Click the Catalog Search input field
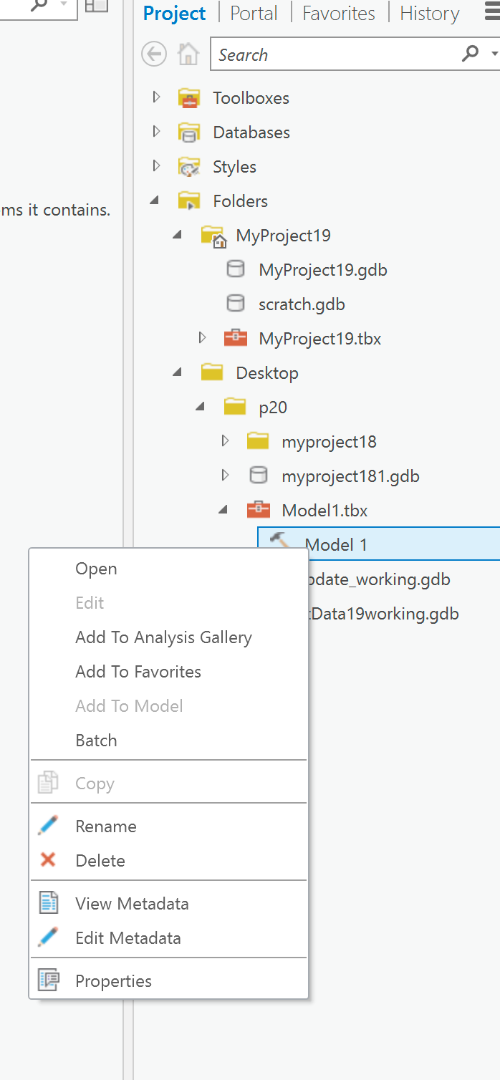 point(337,54)
